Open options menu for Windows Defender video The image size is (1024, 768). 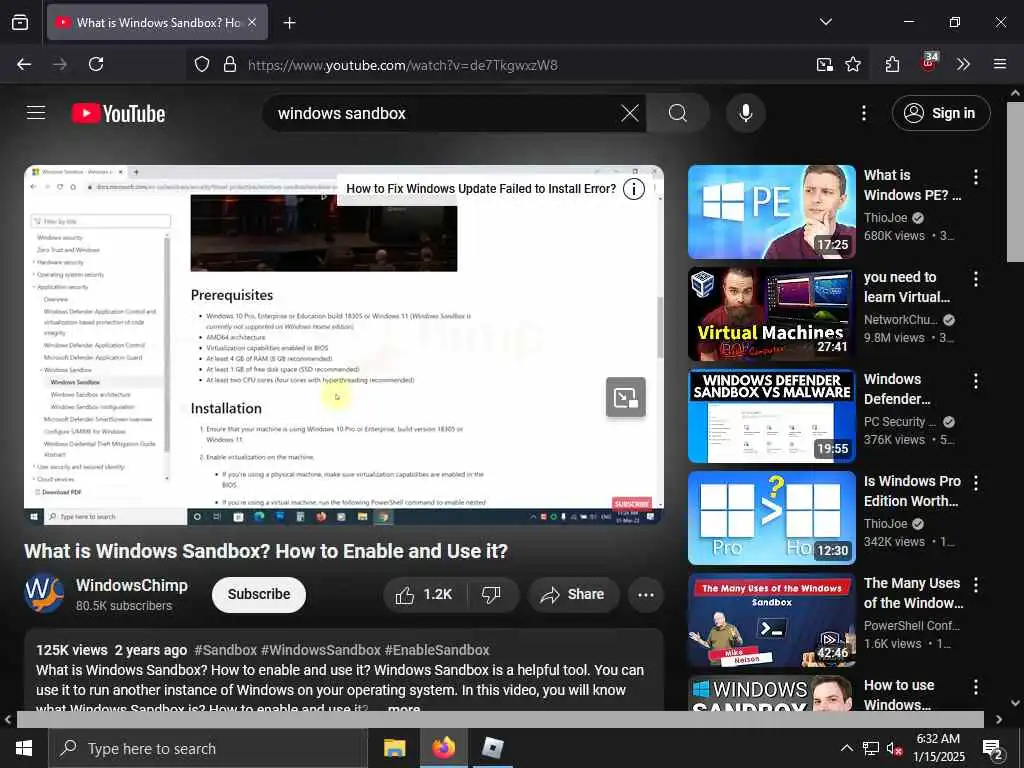click(x=976, y=381)
